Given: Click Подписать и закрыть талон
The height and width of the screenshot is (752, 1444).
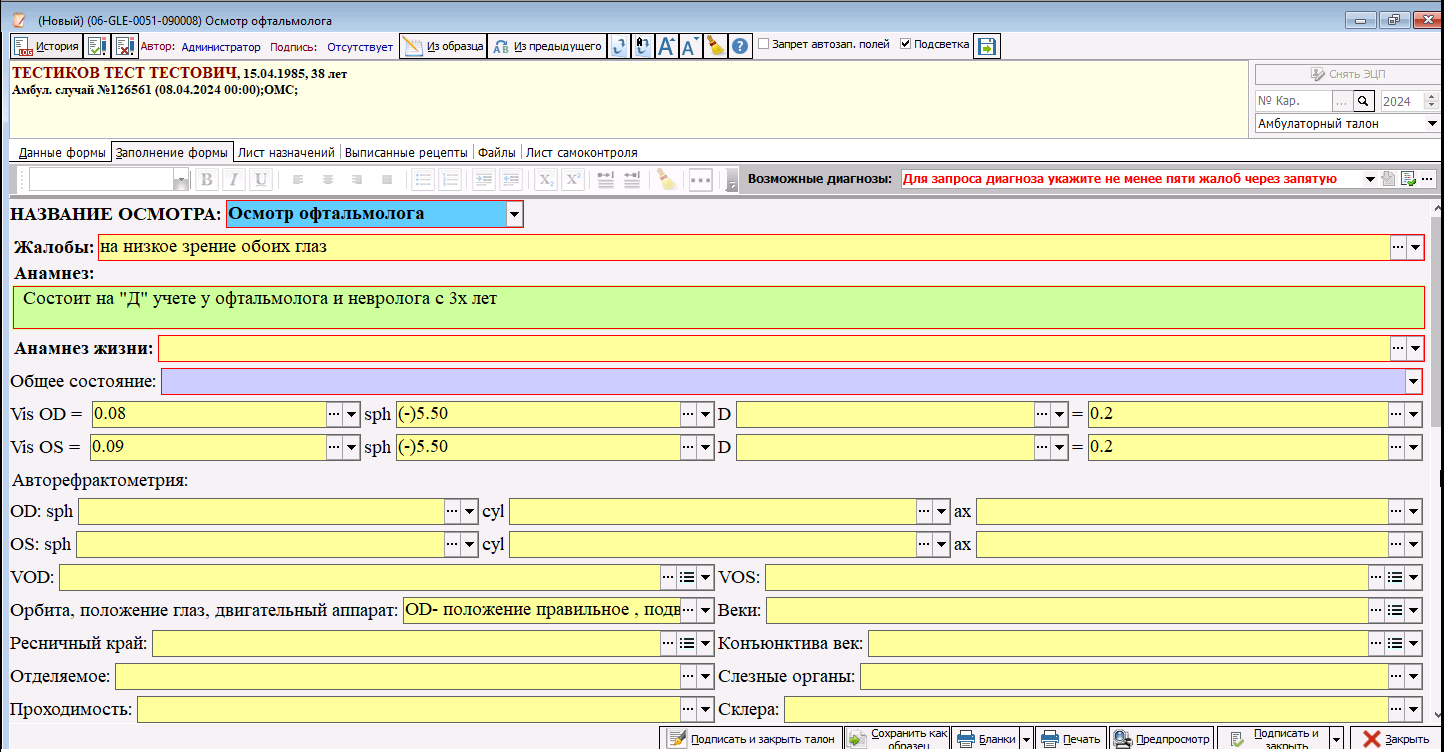Looking at the screenshot, I should [x=750, y=739].
